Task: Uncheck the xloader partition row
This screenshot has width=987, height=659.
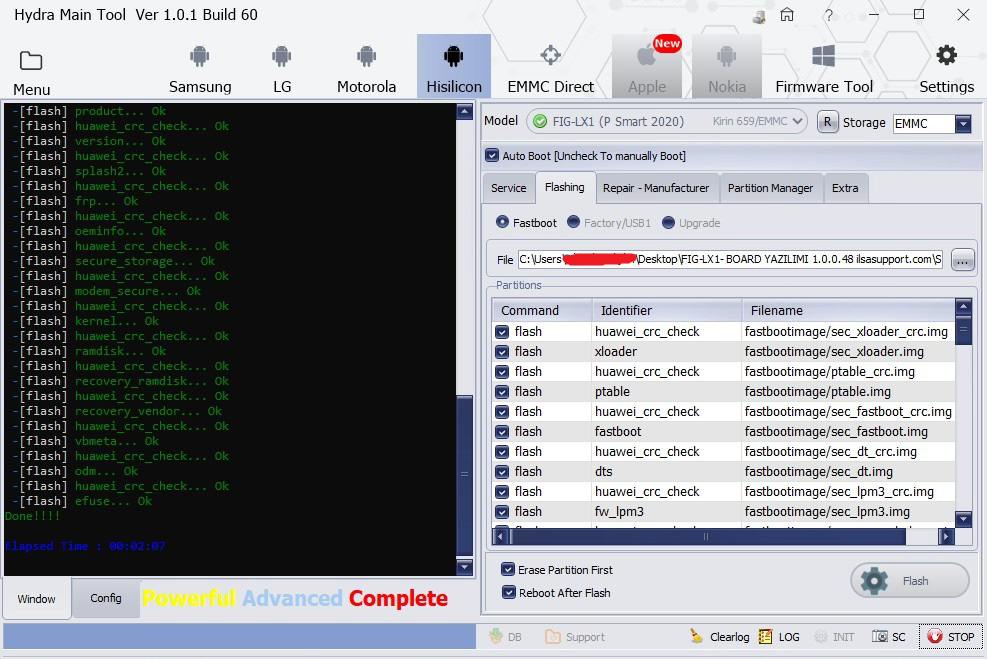Action: tap(502, 352)
